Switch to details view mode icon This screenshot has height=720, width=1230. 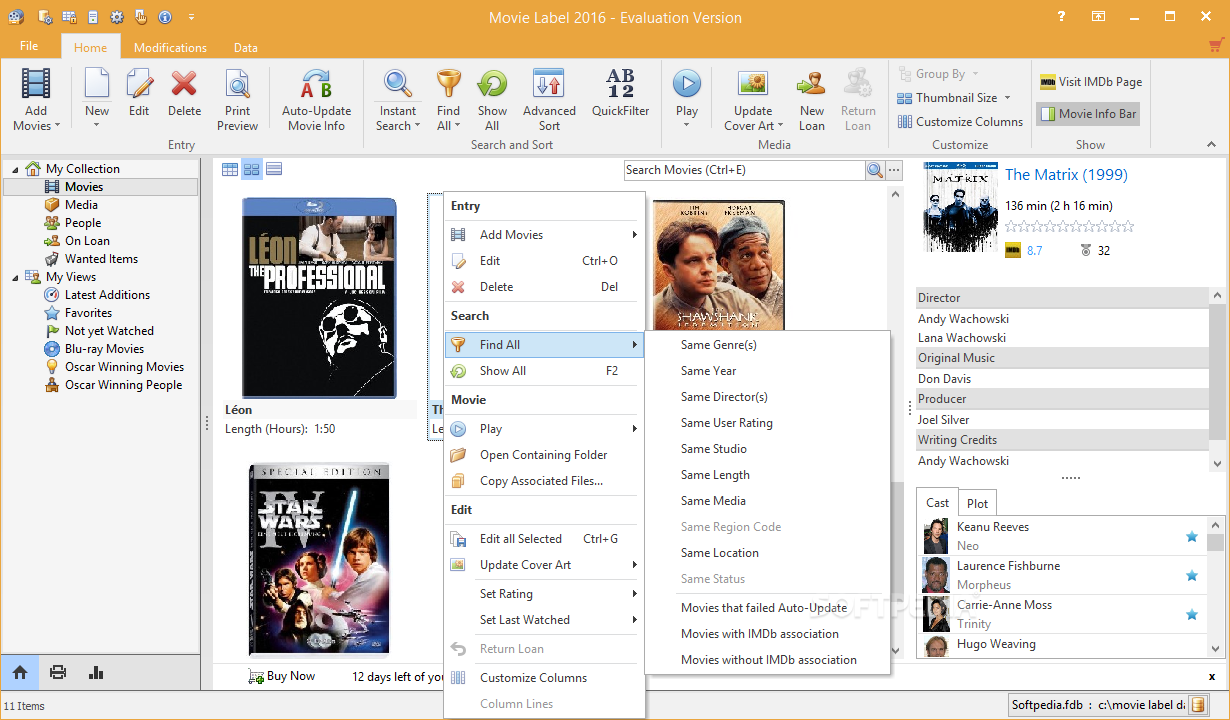[273, 169]
